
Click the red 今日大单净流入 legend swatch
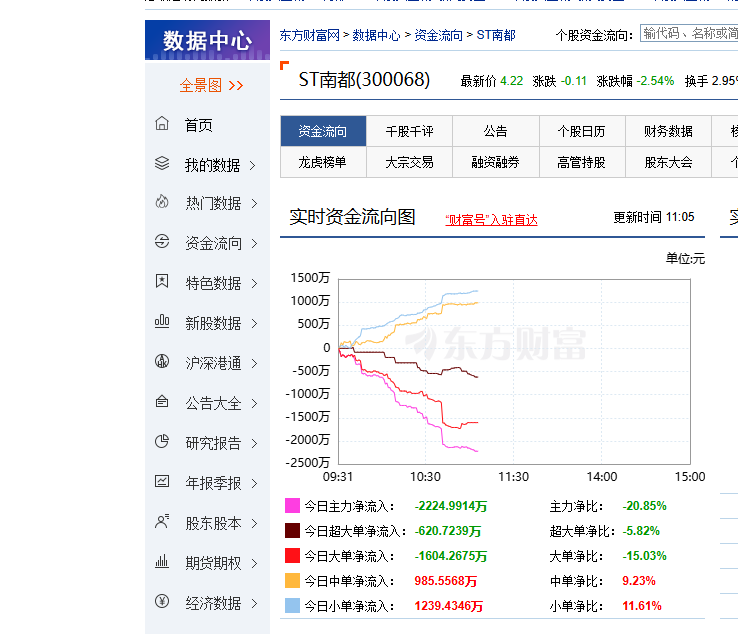[x=292, y=555]
